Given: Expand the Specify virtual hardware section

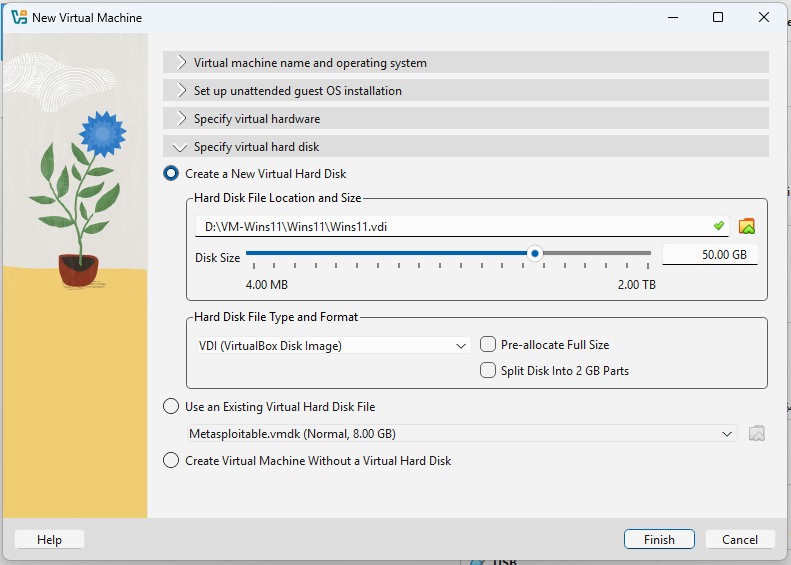Looking at the screenshot, I should [257, 119].
